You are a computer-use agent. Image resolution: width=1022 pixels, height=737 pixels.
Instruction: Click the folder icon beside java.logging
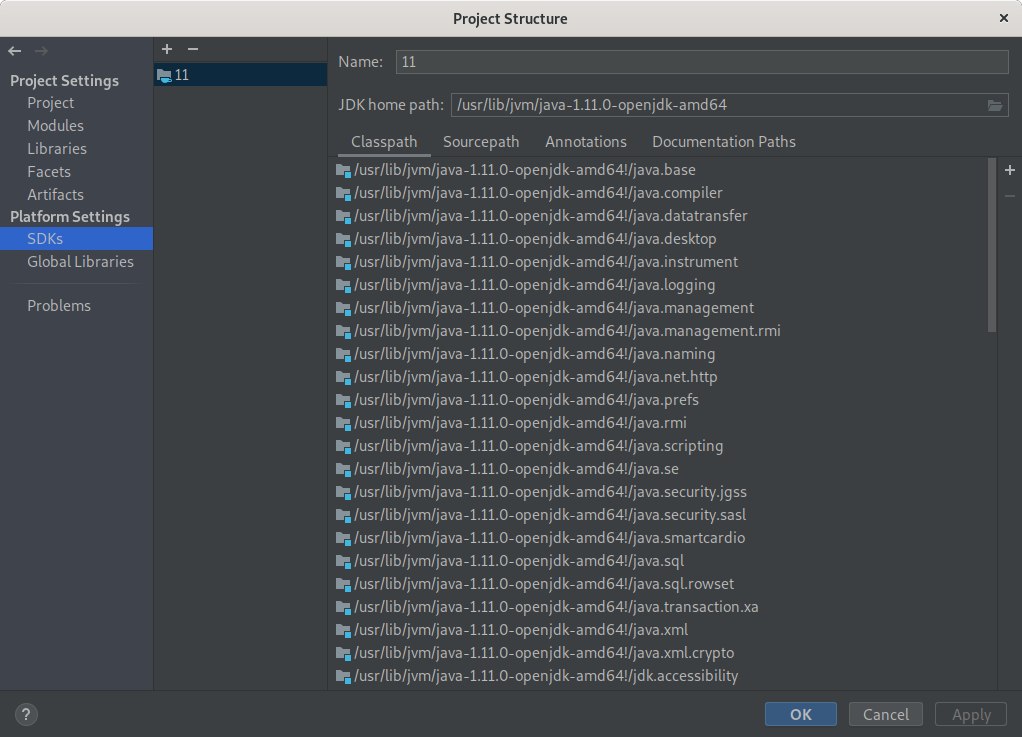pyautogui.click(x=343, y=285)
